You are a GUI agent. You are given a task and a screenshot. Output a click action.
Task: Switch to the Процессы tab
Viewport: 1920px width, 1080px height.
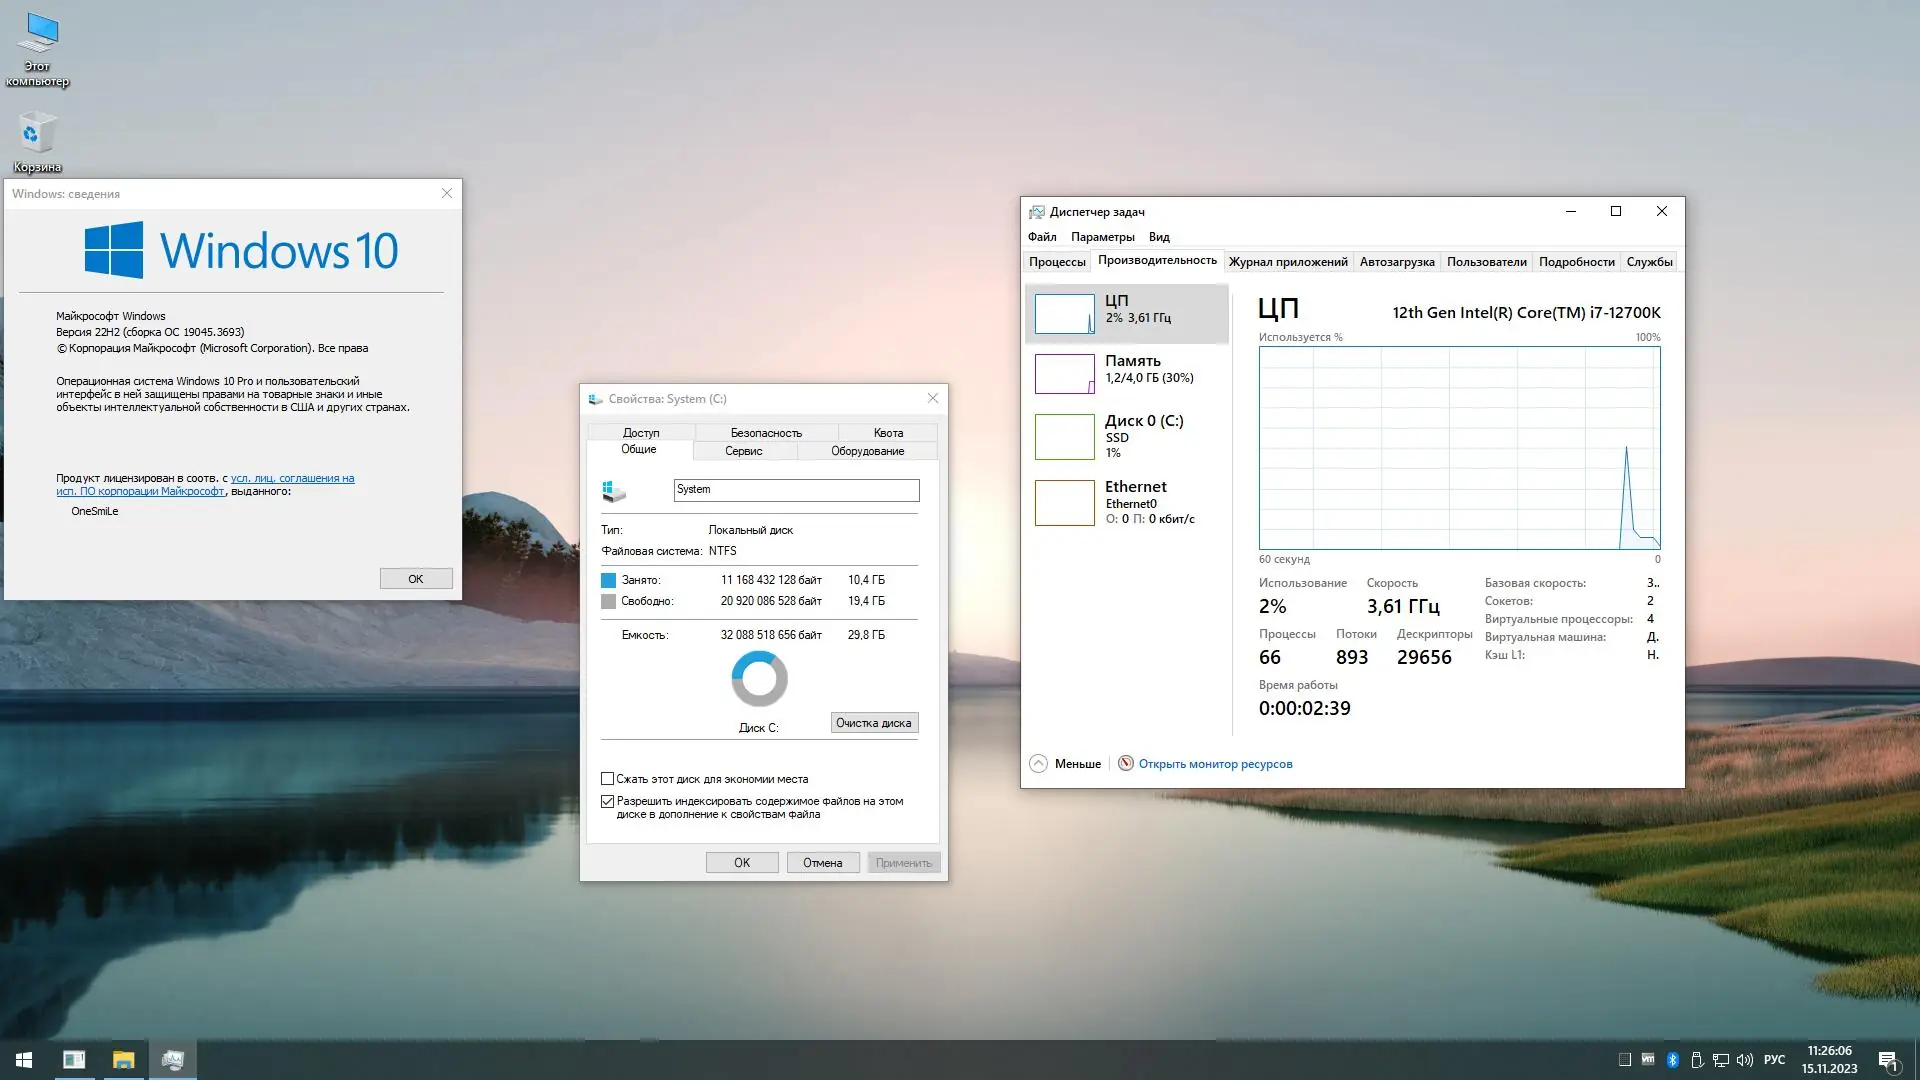coord(1056,262)
